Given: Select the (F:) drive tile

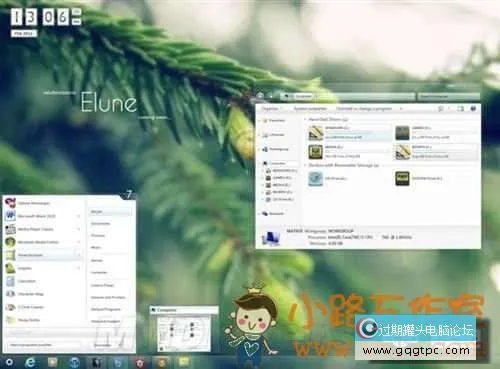Looking at the screenshot, I should point(435,152).
